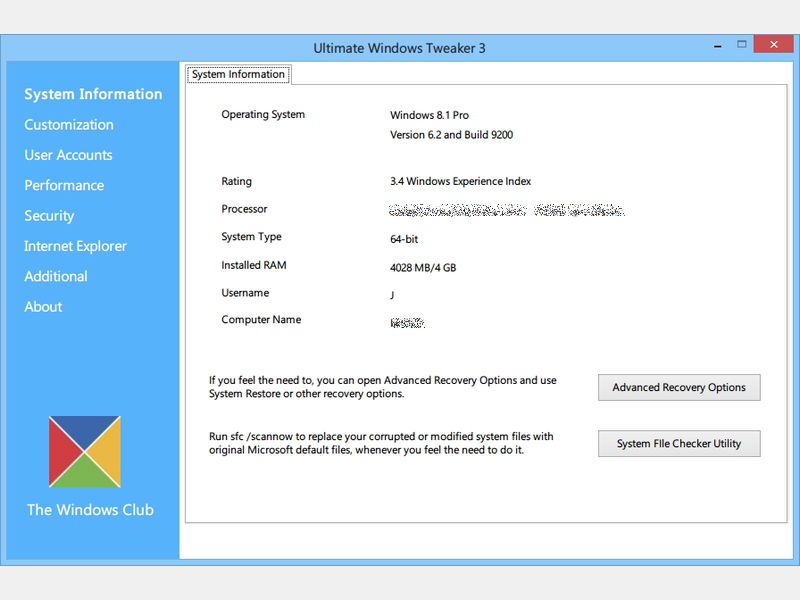The image size is (800, 600).
Task: Click the 'Windows 8.1 Pro' value
Action: coord(430,115)
